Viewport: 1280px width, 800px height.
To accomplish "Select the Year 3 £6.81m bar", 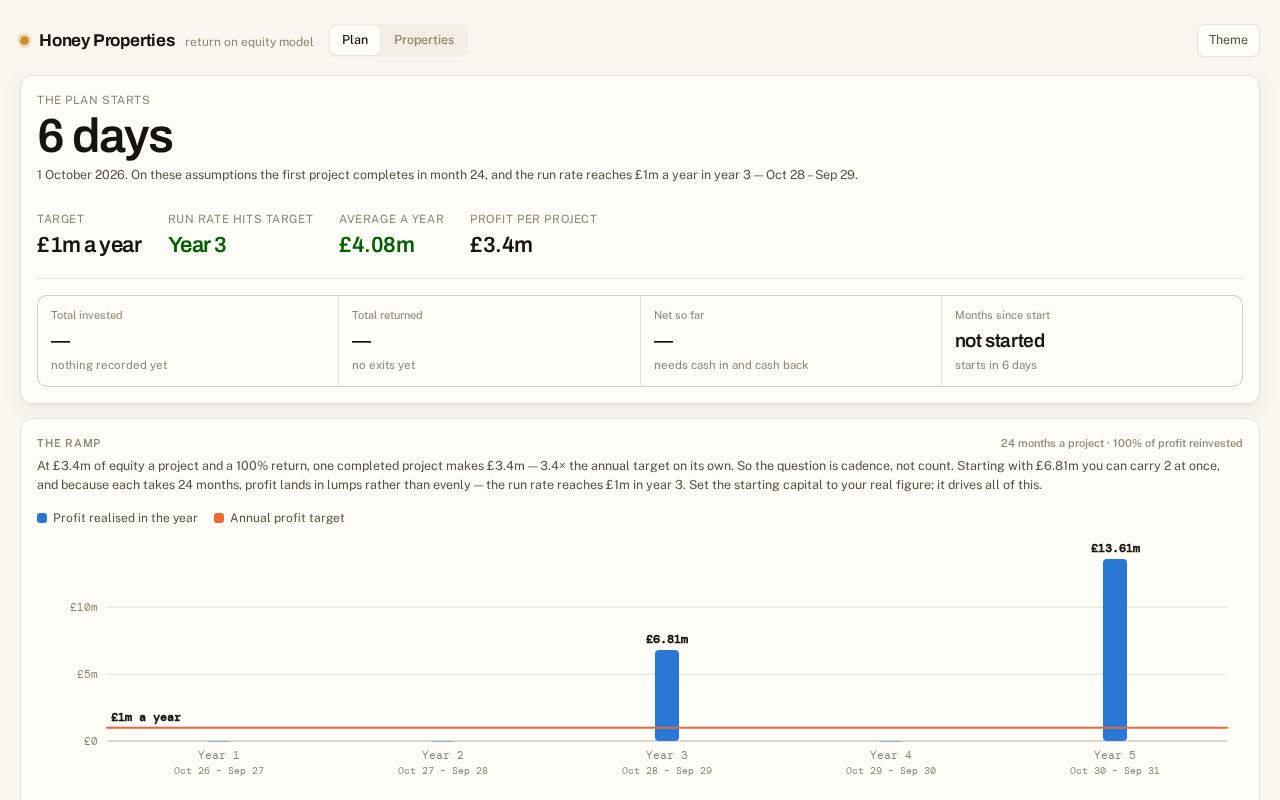I will pyautogui.click(x=667, y=695).
